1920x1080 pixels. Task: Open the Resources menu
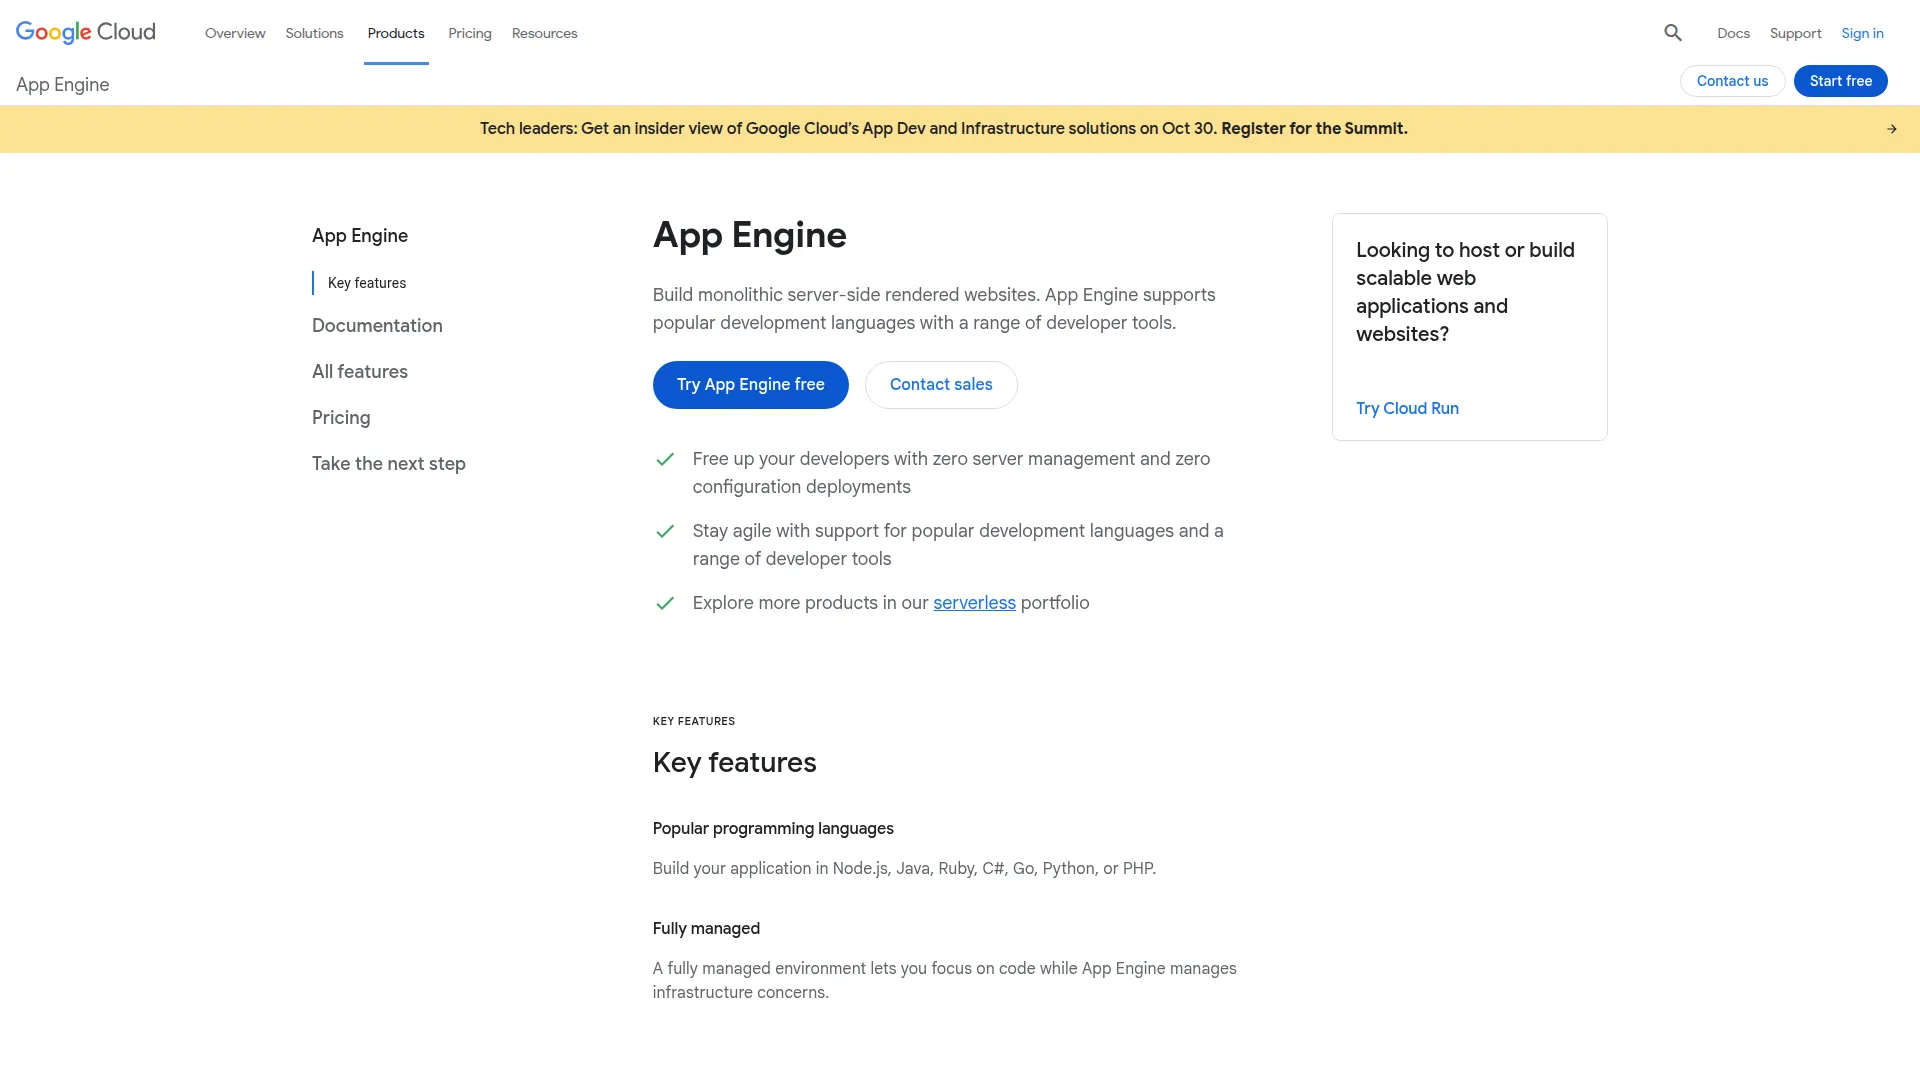[545, 33]
